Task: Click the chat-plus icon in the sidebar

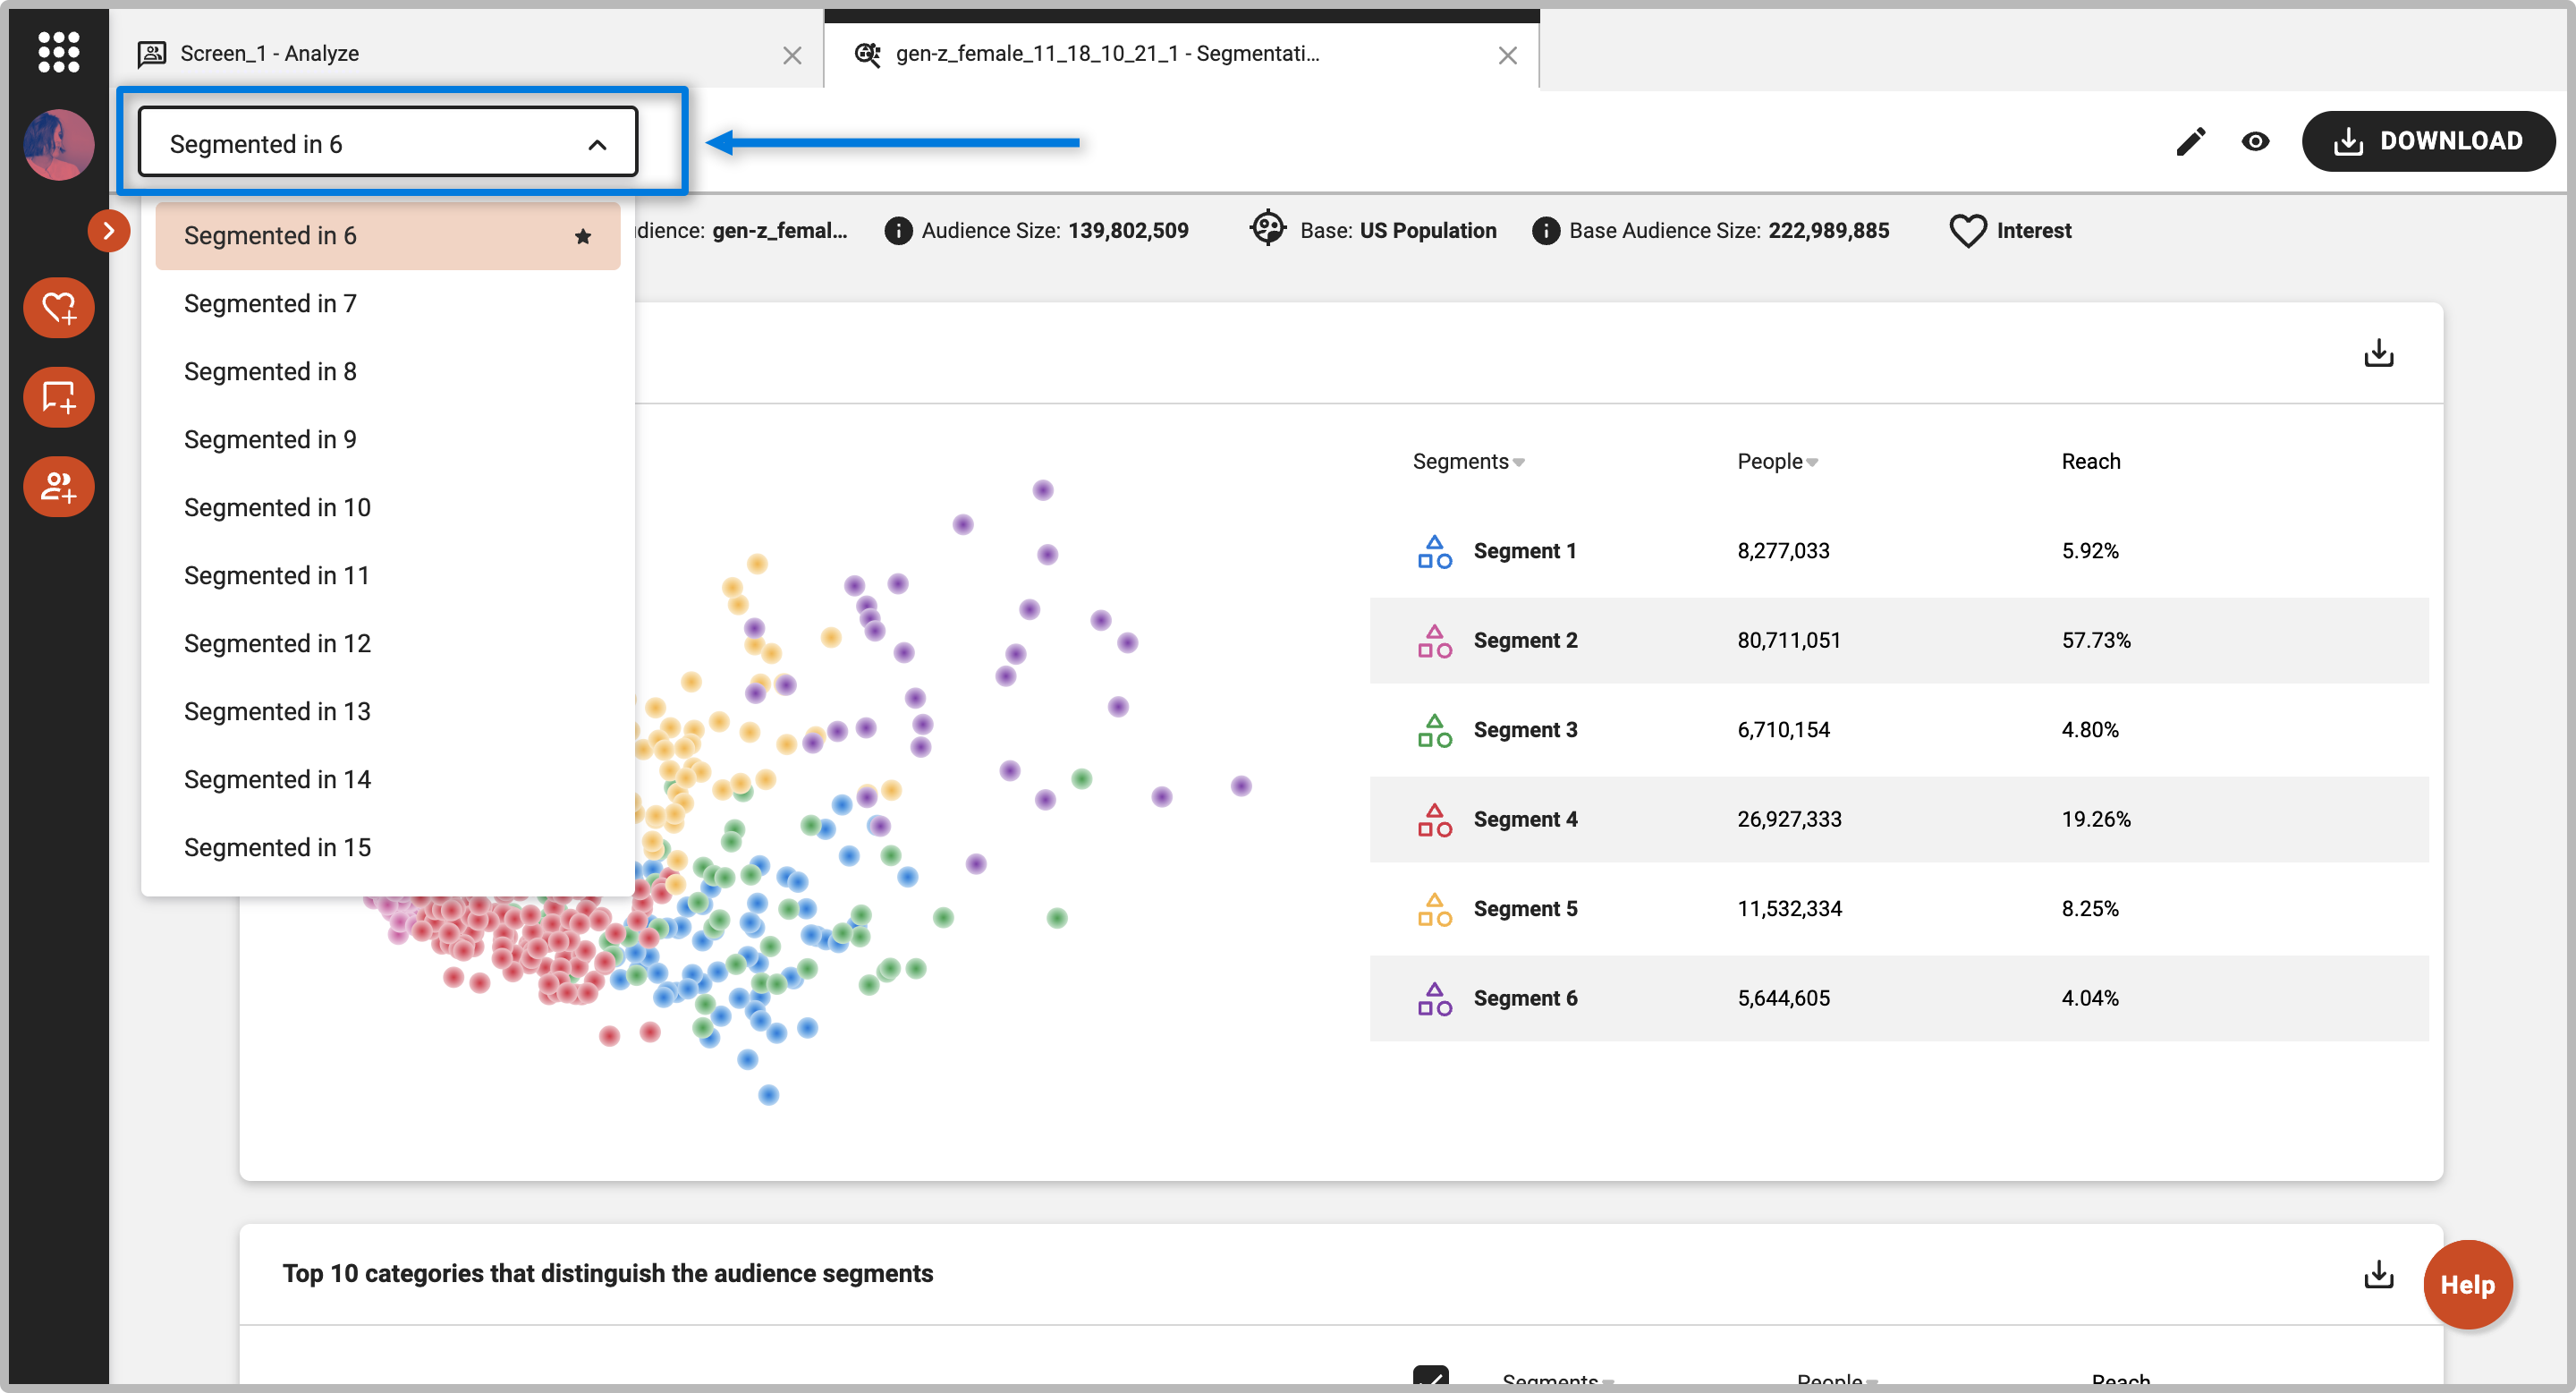Action: point(58,397)
